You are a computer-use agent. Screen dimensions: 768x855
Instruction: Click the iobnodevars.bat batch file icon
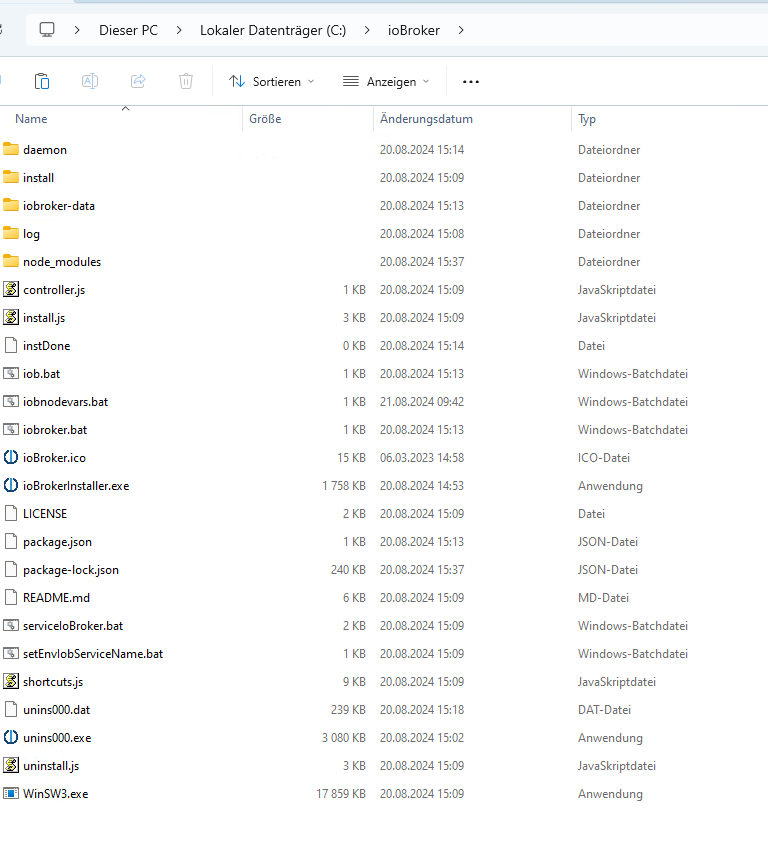click(11, 401)
